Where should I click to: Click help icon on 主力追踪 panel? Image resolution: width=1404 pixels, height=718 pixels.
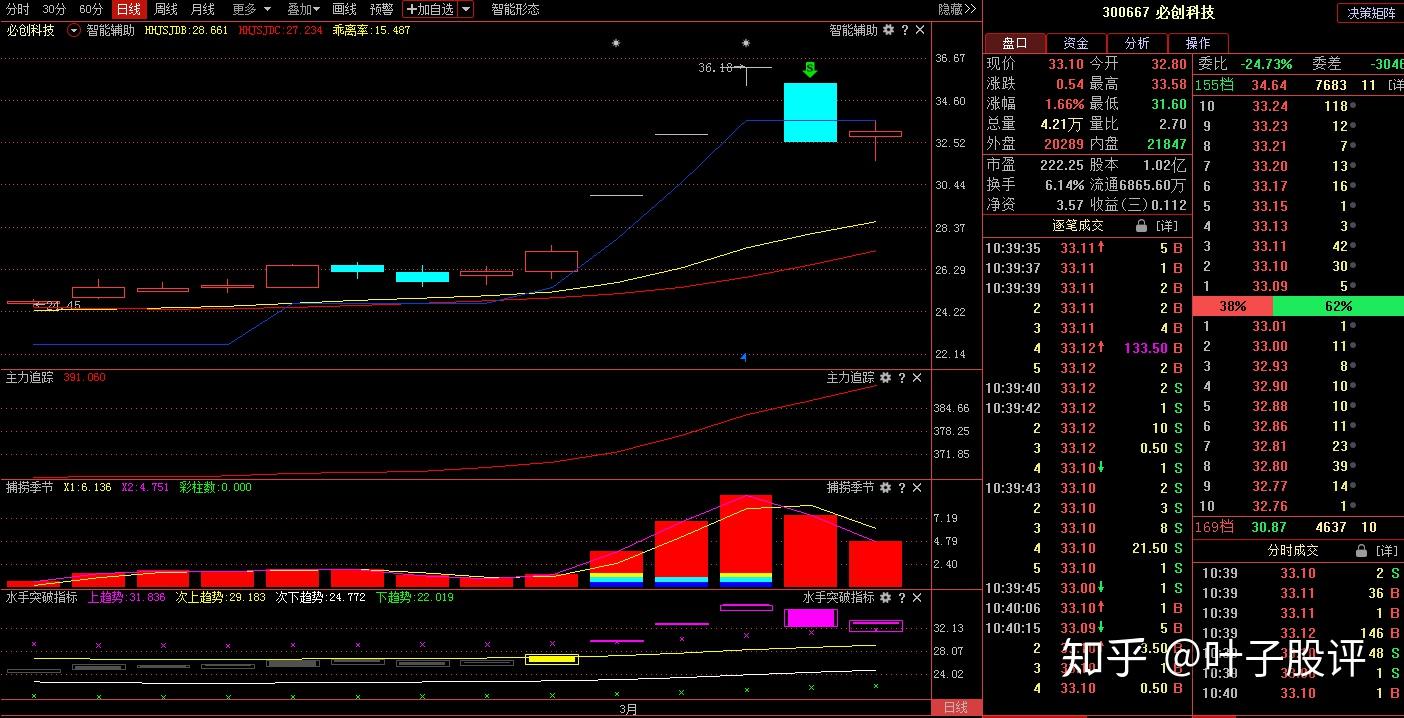coord(902,378)
